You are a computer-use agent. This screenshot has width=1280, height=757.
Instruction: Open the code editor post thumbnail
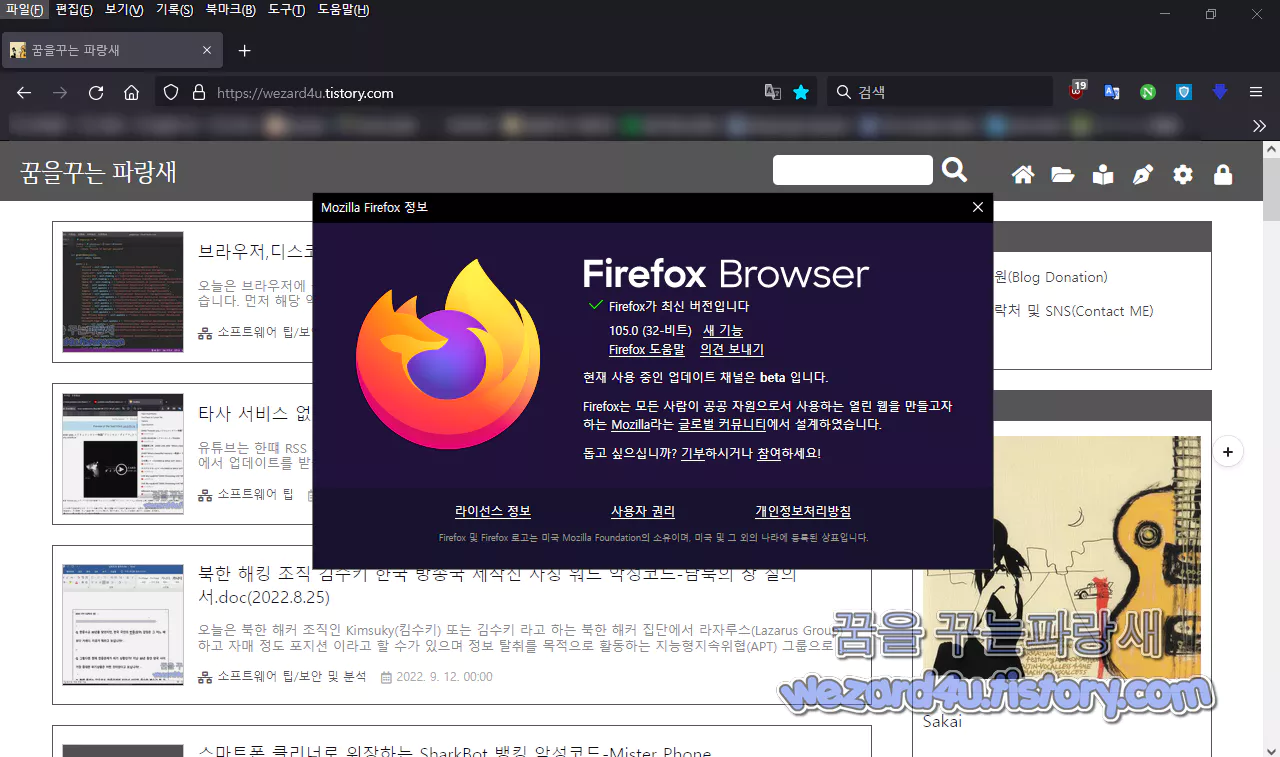[123, 292]
